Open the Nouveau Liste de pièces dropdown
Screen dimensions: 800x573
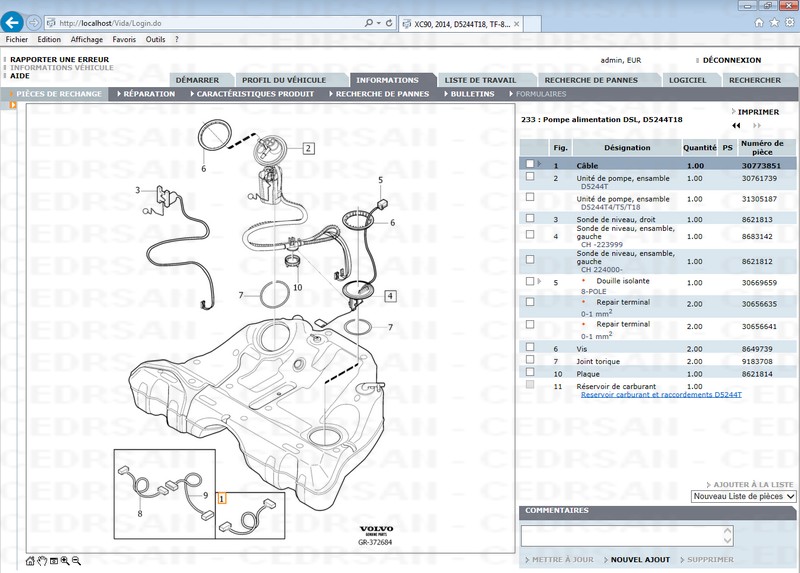pos(743,496)
